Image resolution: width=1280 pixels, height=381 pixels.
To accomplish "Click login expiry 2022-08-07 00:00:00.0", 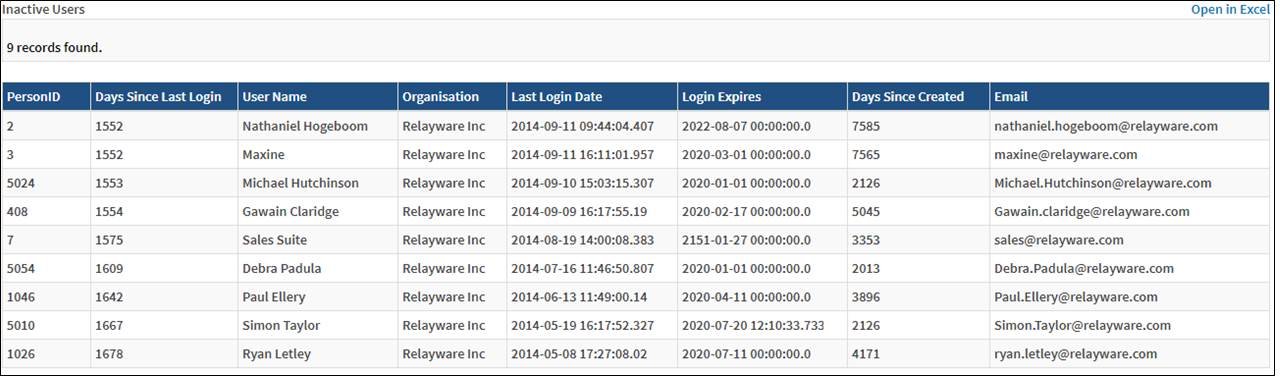I will (x=746, y=126).
